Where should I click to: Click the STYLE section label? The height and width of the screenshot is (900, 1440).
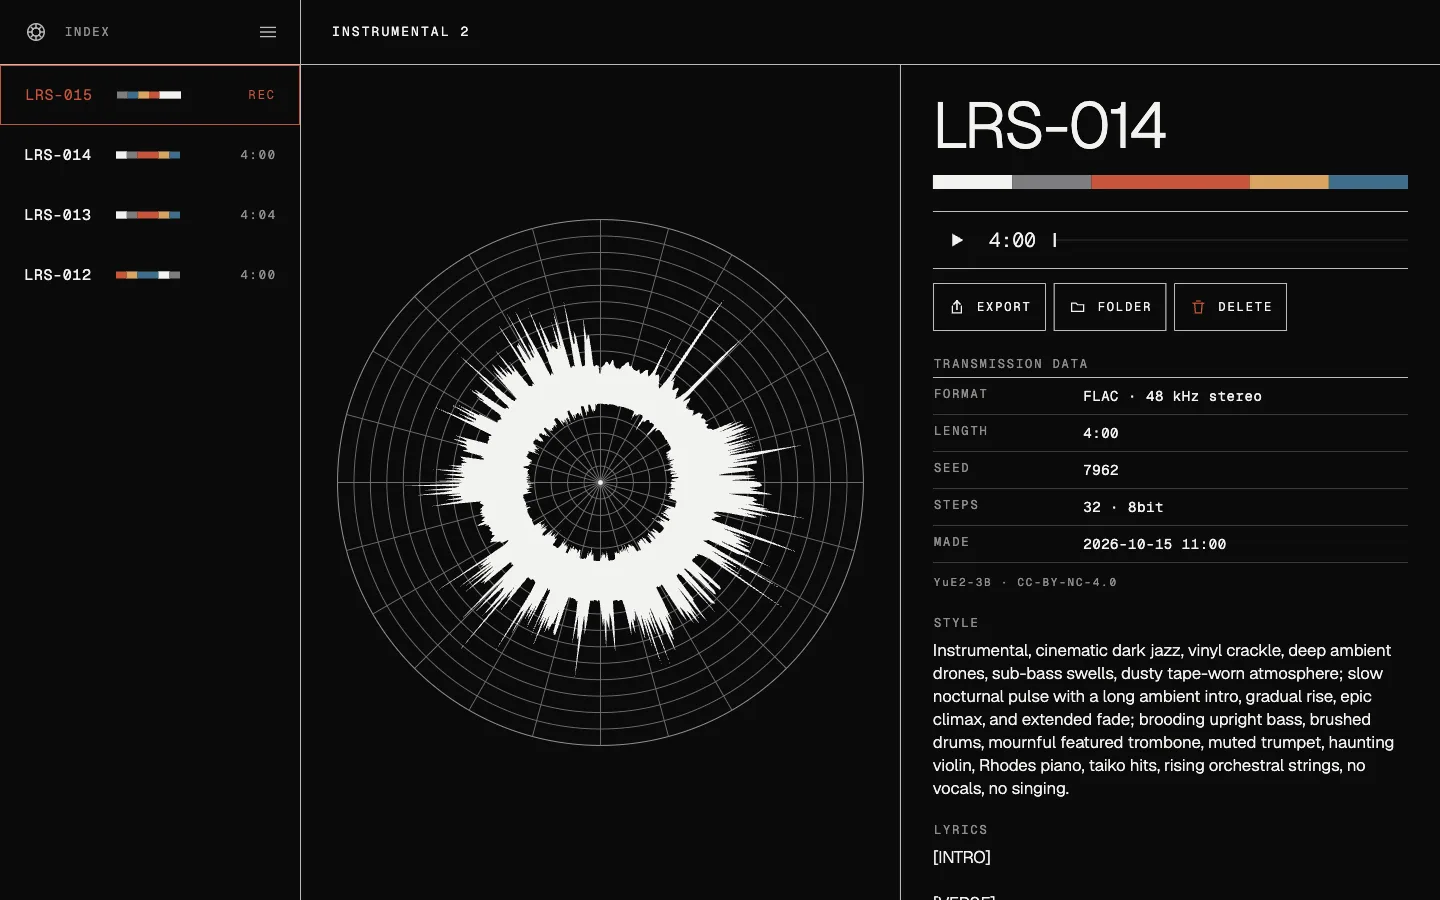point(956,623)
